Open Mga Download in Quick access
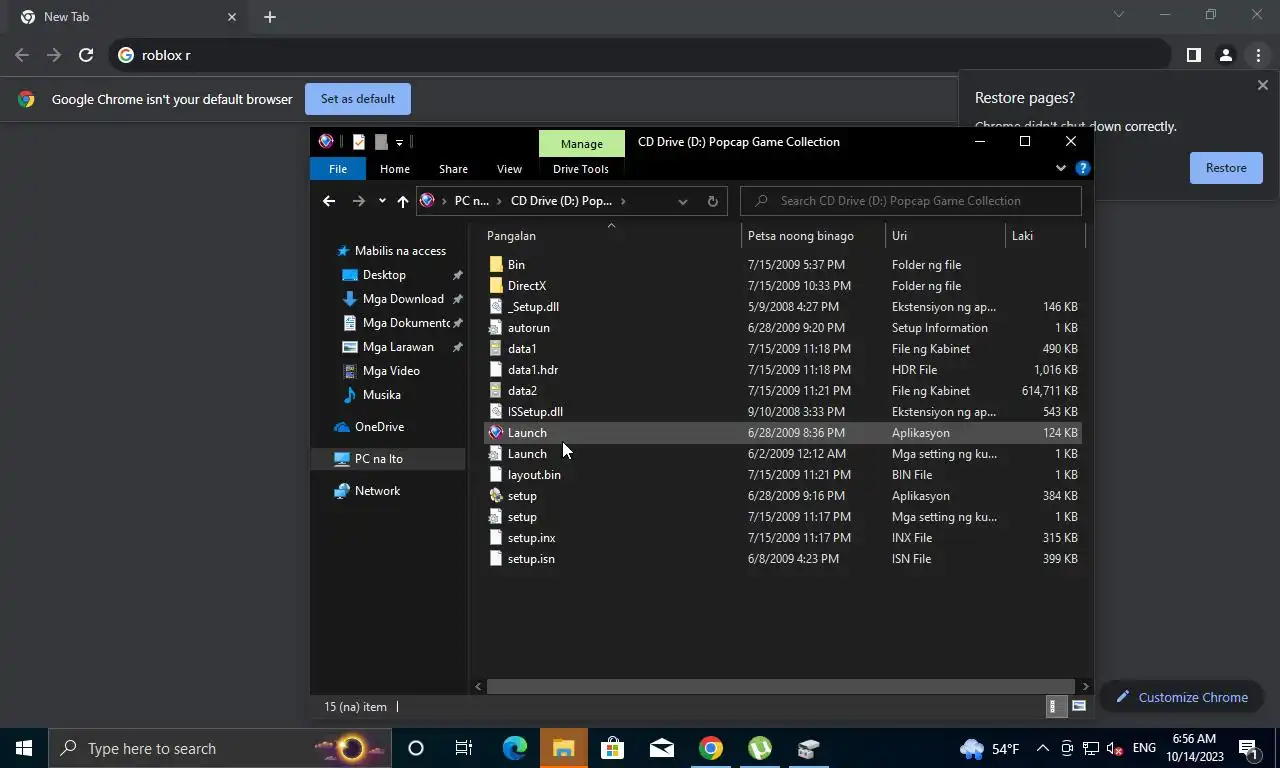This screenshot has height=768, width=1280. point(403,299)
